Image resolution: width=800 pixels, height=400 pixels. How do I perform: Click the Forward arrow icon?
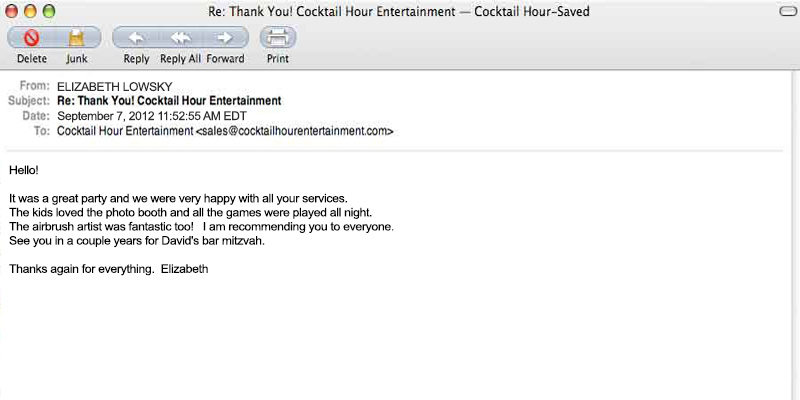point(225,38)
